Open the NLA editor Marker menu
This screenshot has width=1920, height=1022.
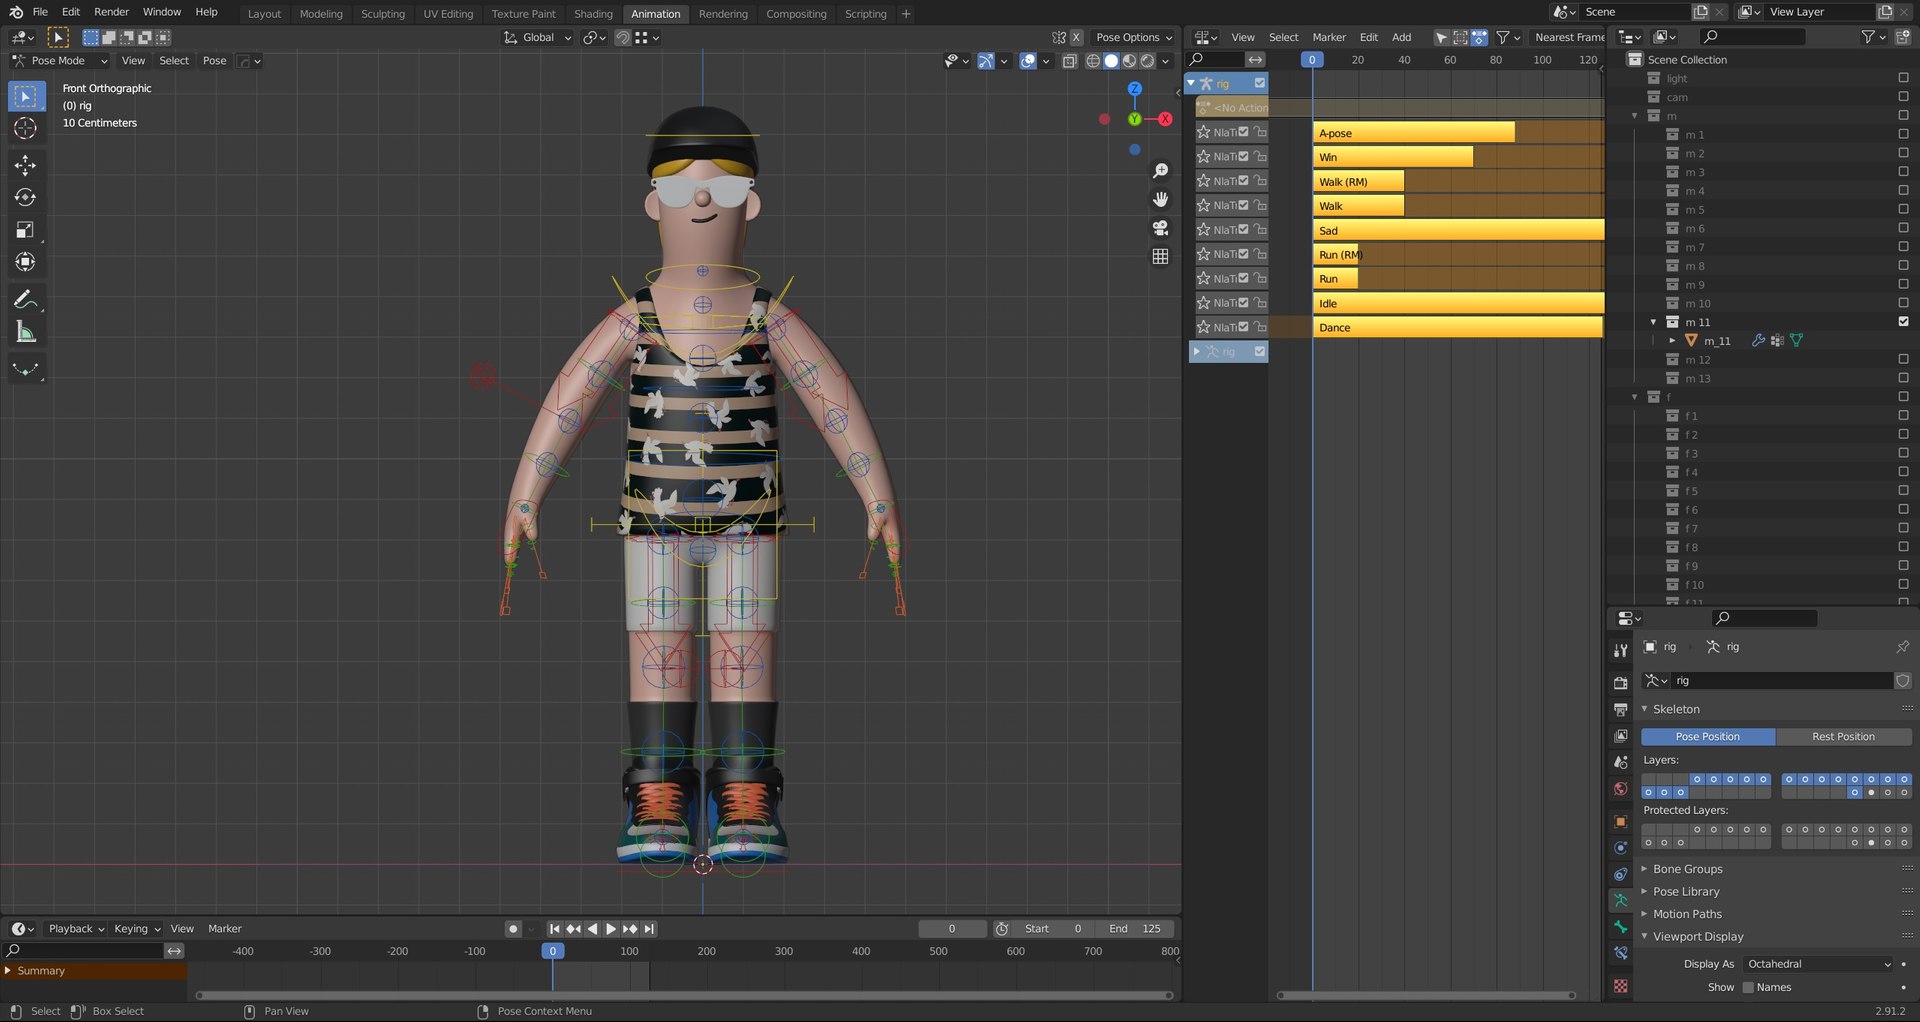point(1329,37)
